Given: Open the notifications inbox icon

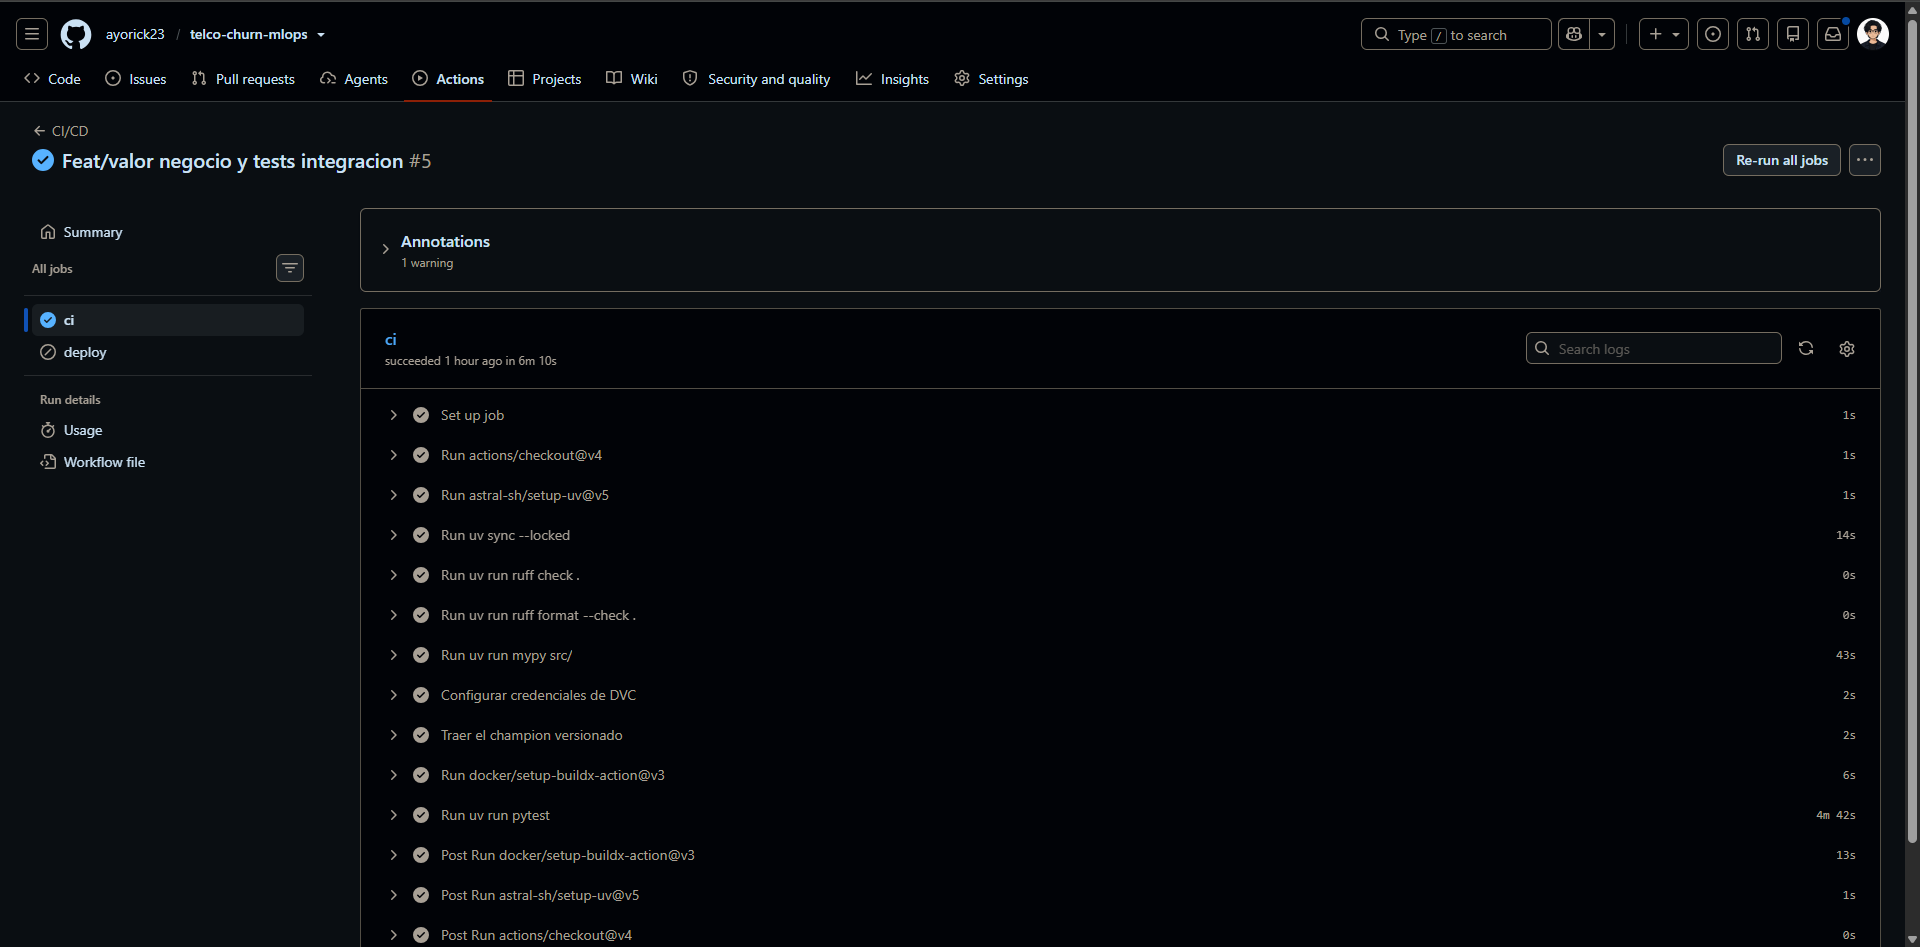Looking at the screenshot, I should [1833, 34].
